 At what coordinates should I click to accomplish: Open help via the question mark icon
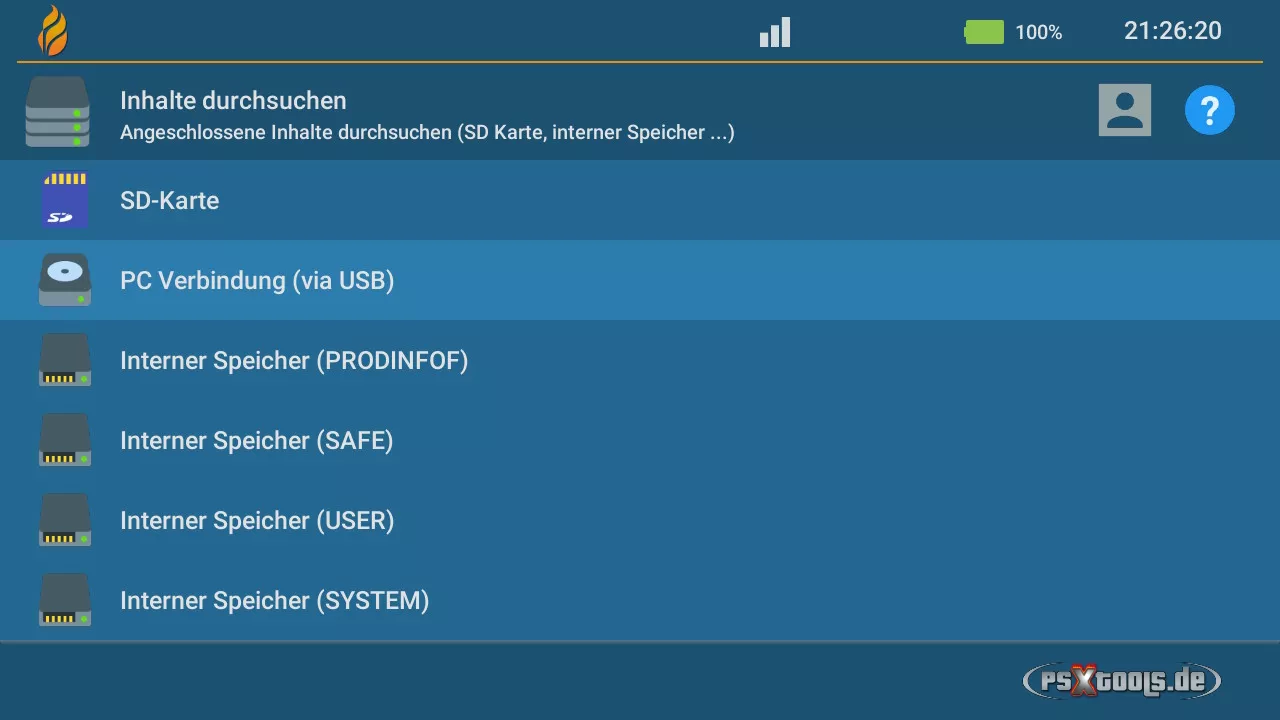[1210, 110]
